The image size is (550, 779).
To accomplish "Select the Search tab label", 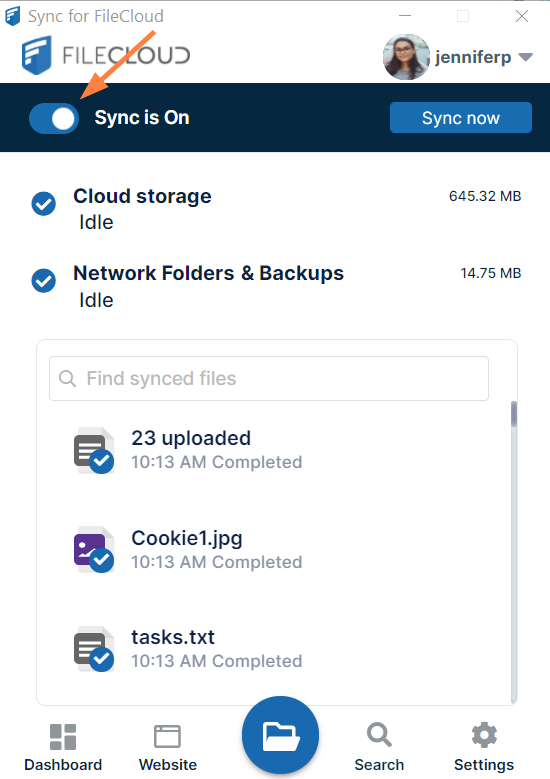I will click(379, 765).
